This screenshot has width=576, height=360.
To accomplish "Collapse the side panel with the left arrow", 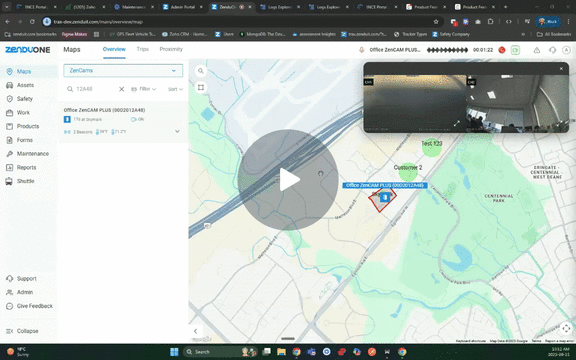I will [x=195, y=331].
